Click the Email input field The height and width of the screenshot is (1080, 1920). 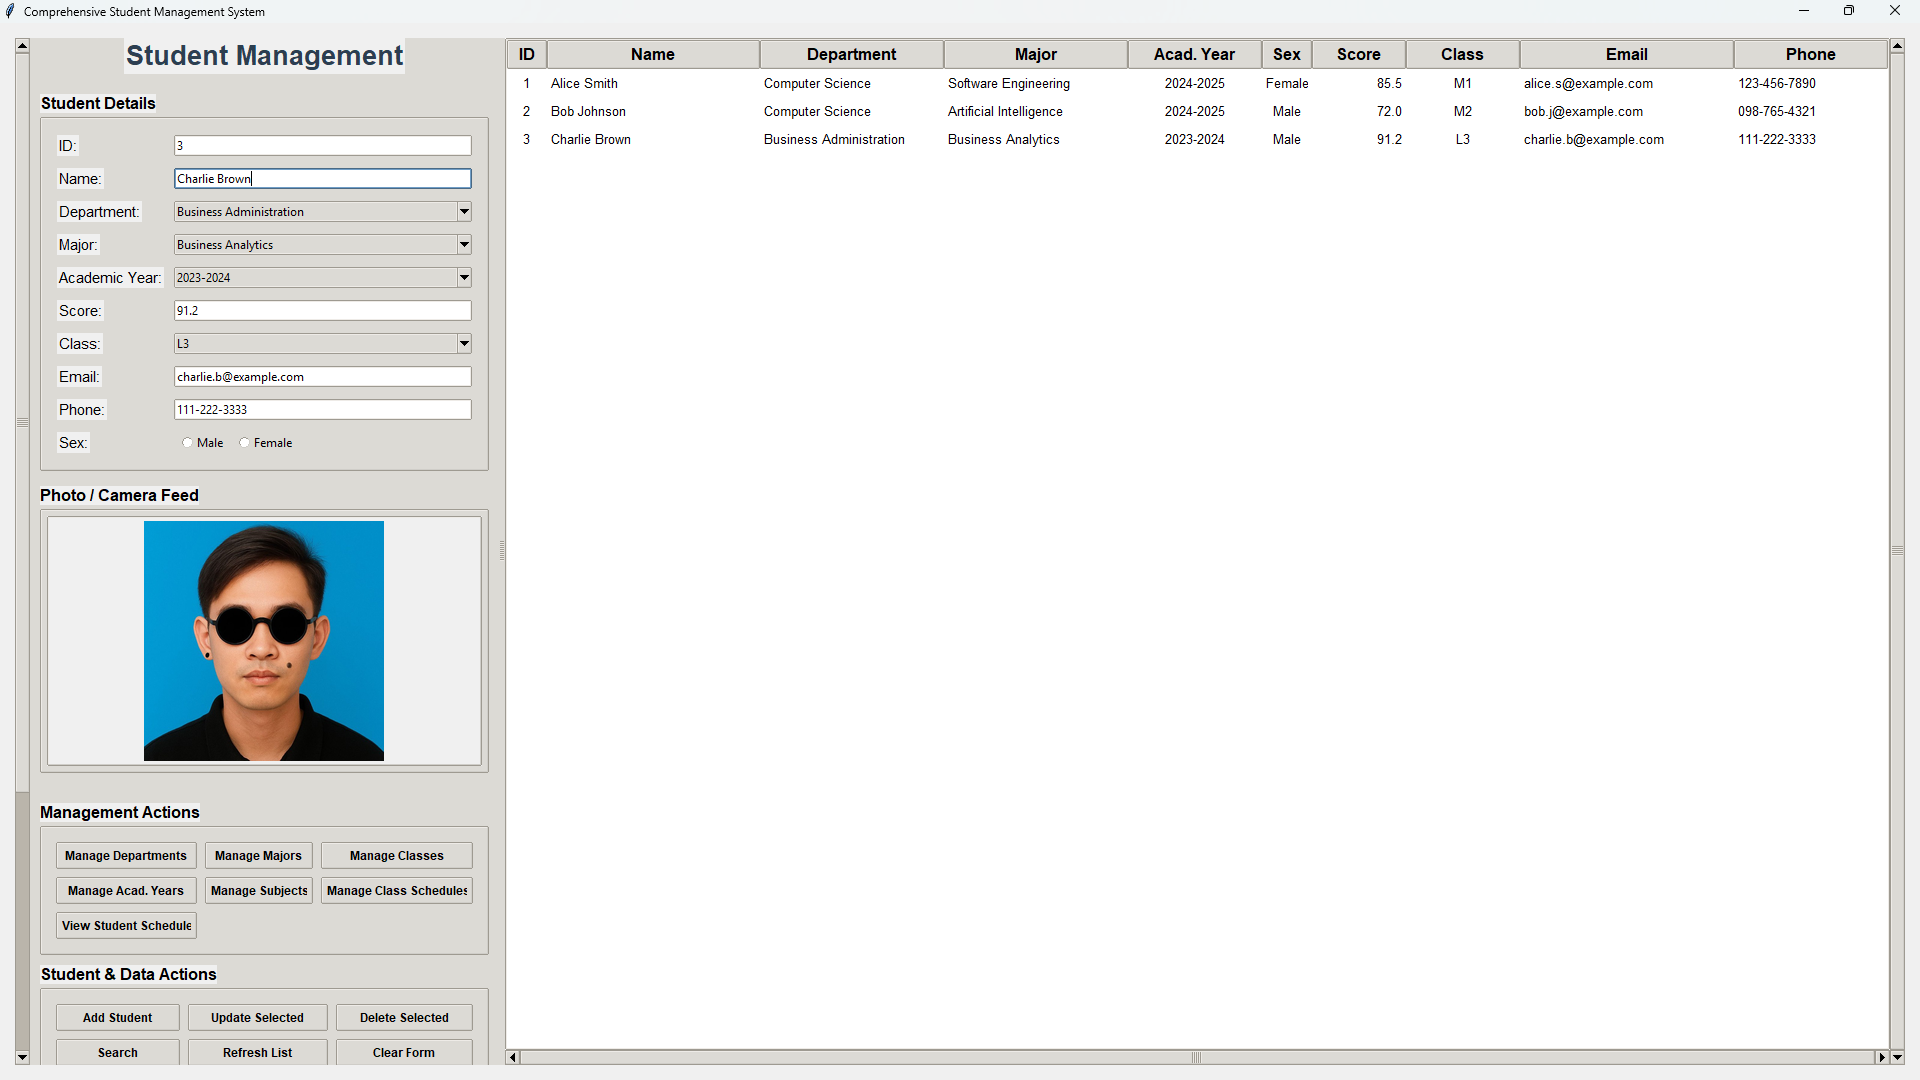click(x=323, y=377)
